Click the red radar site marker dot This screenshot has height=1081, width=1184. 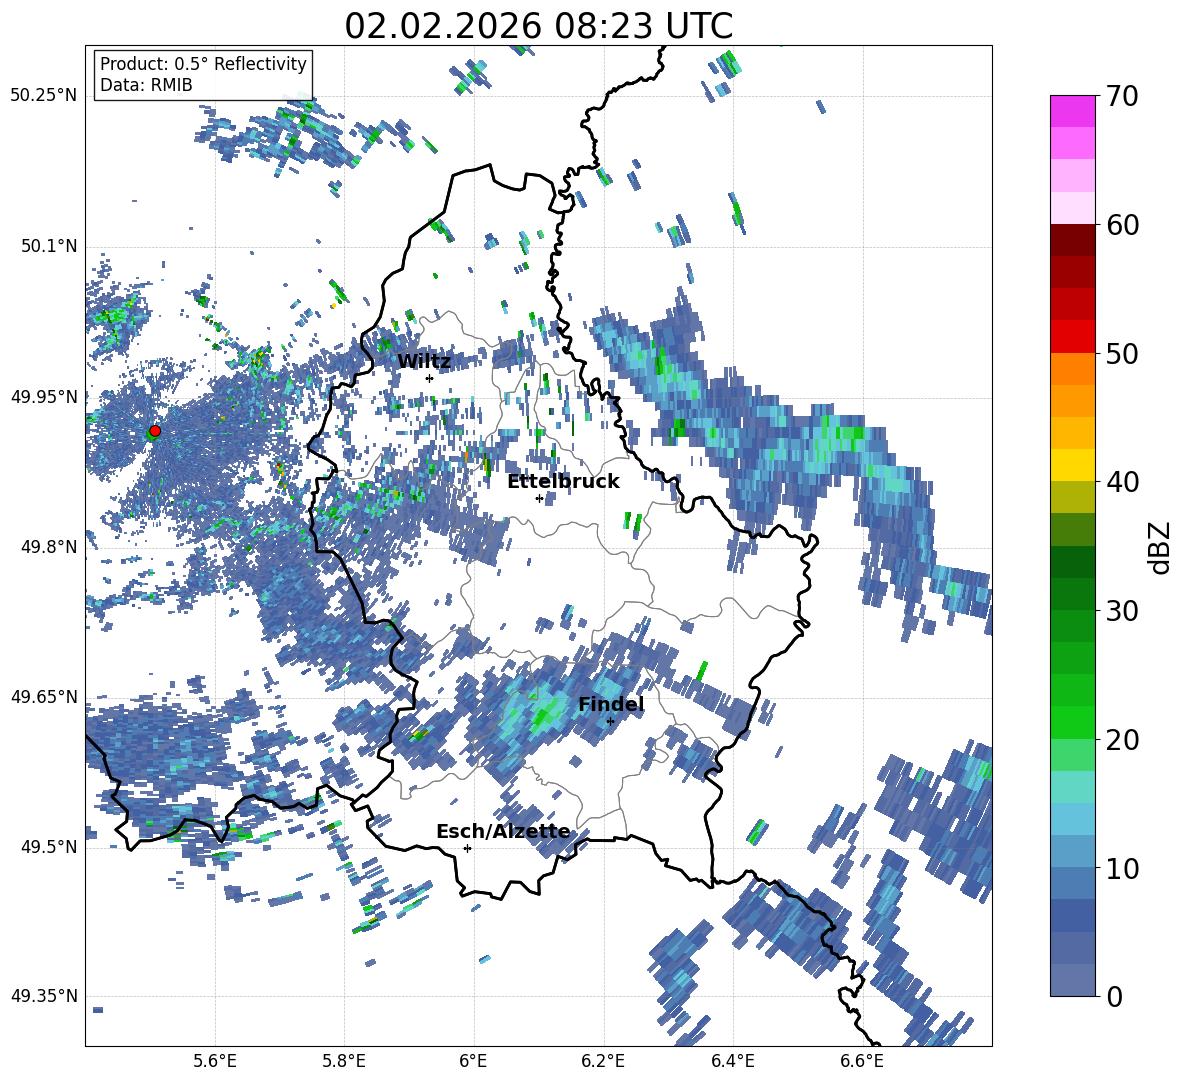155,430
